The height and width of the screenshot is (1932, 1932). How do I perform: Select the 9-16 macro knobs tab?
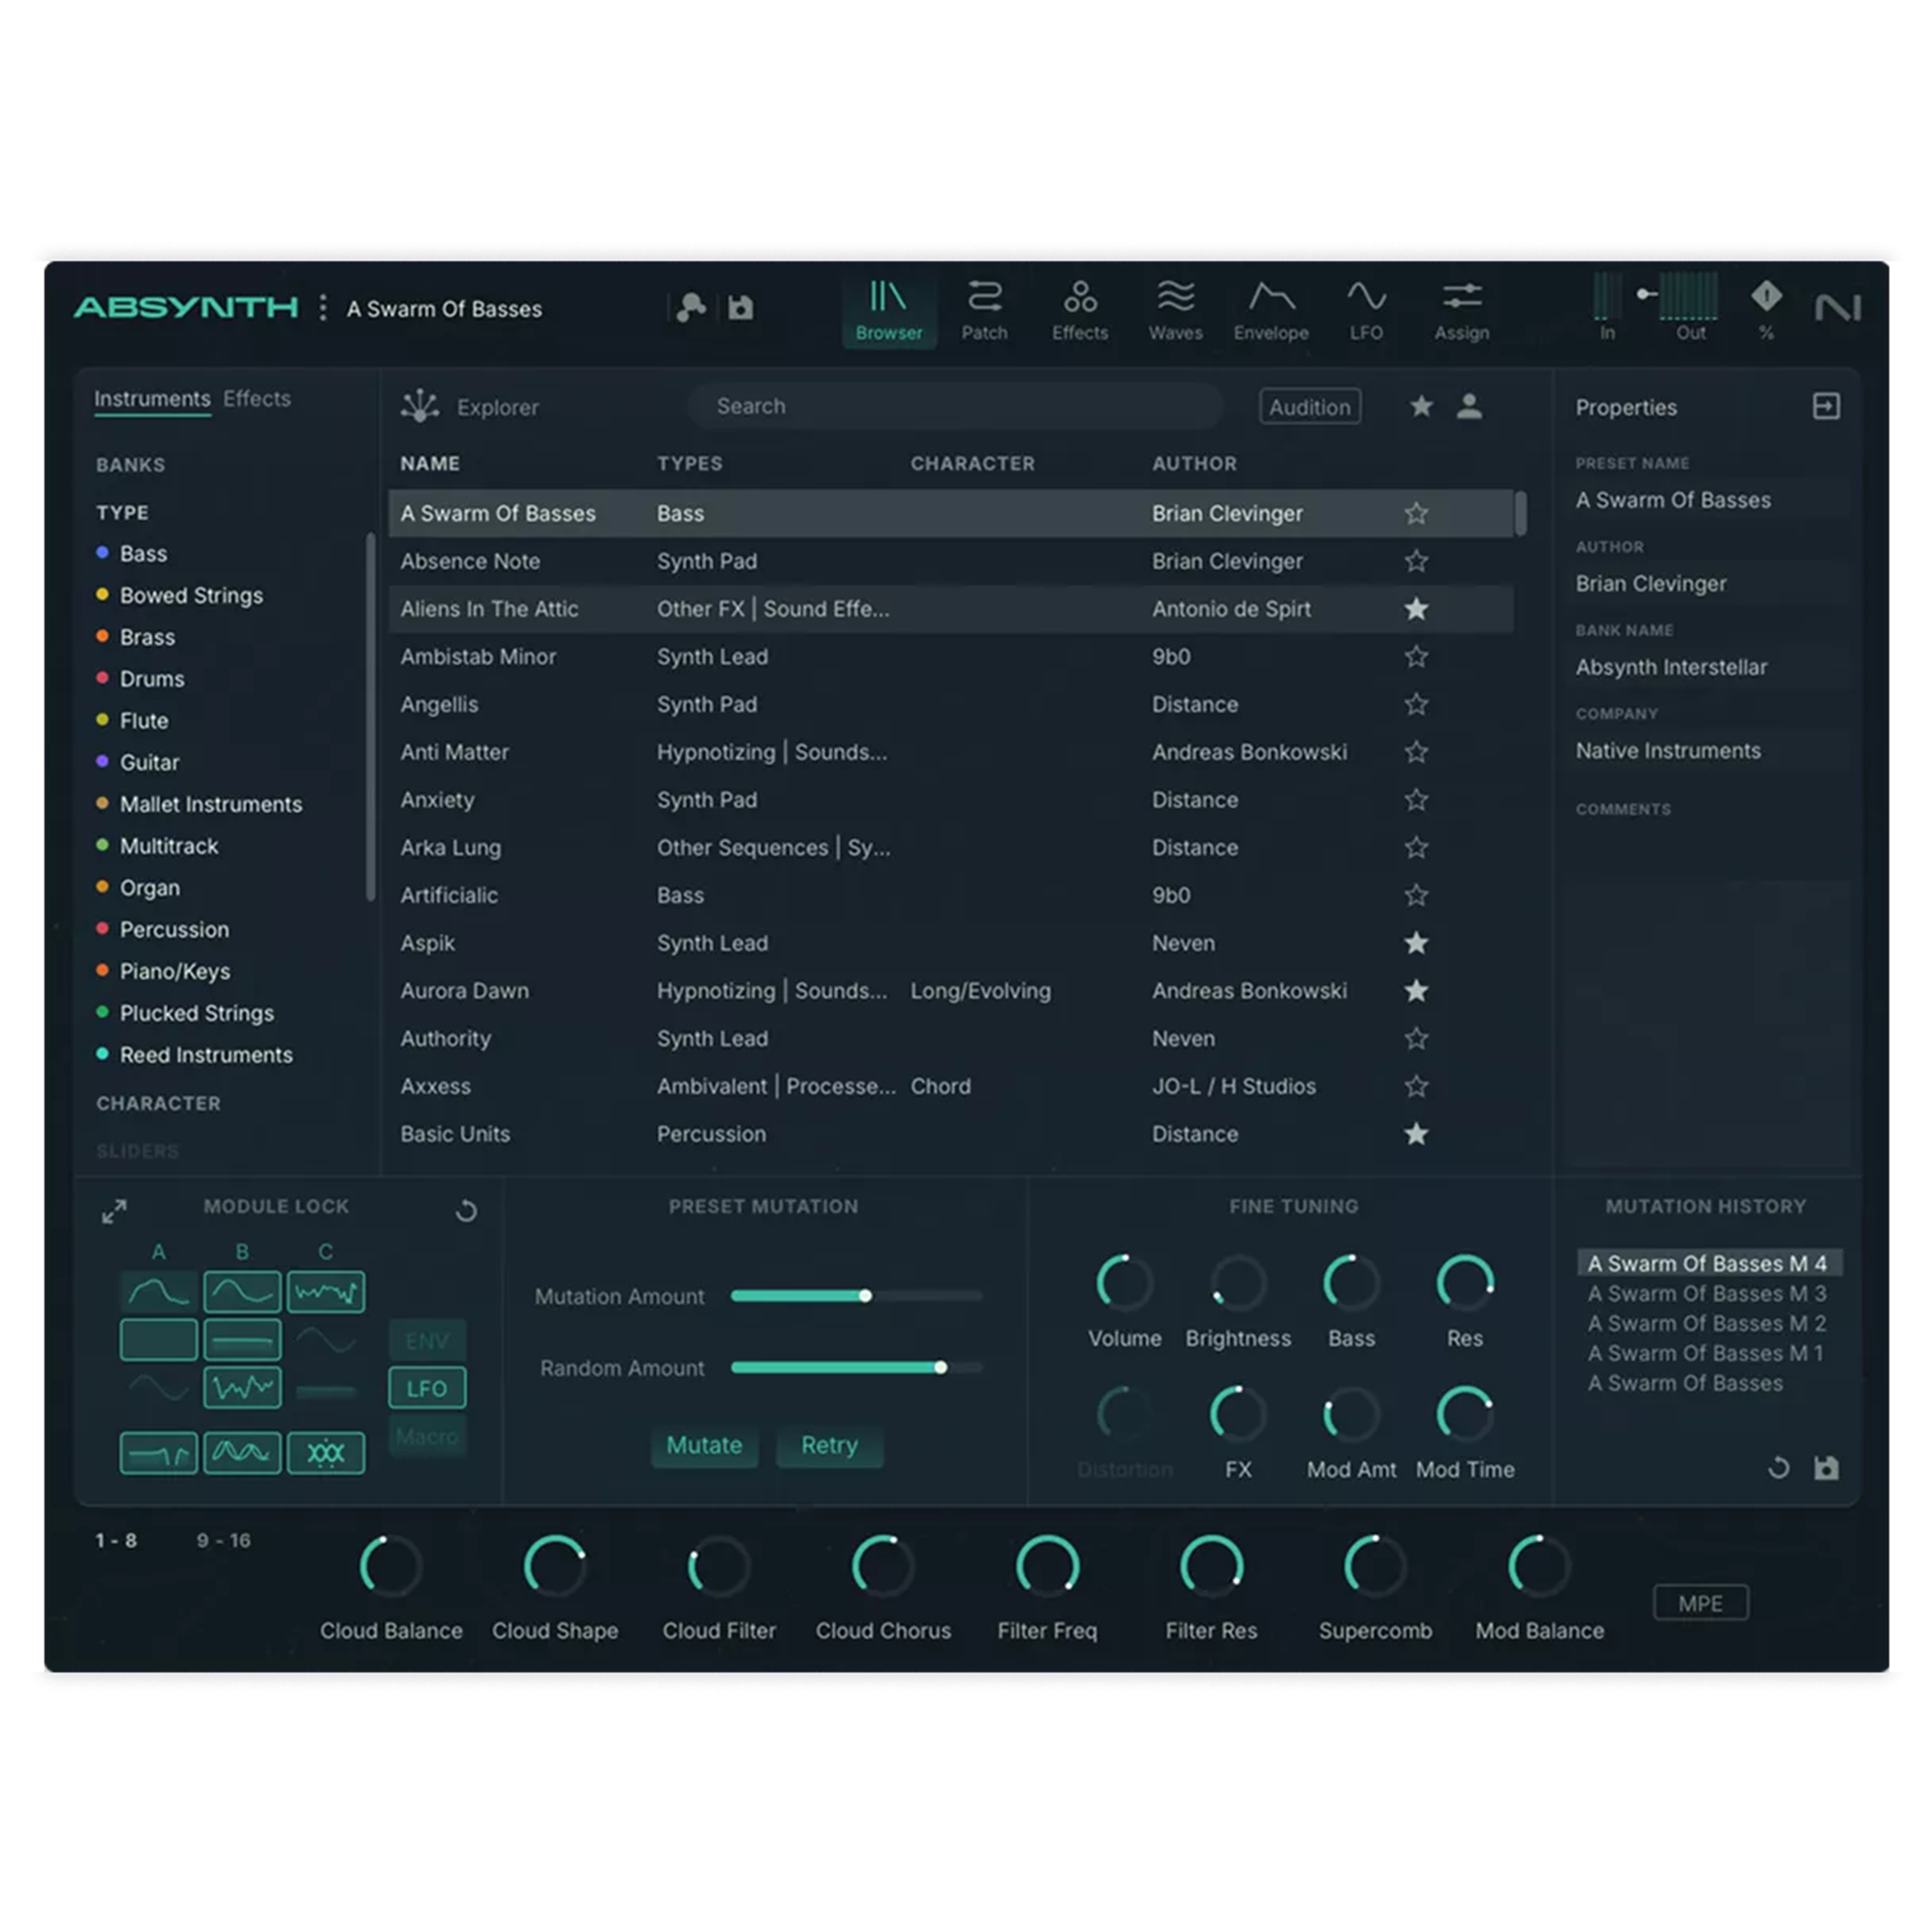pos(226,1540)
